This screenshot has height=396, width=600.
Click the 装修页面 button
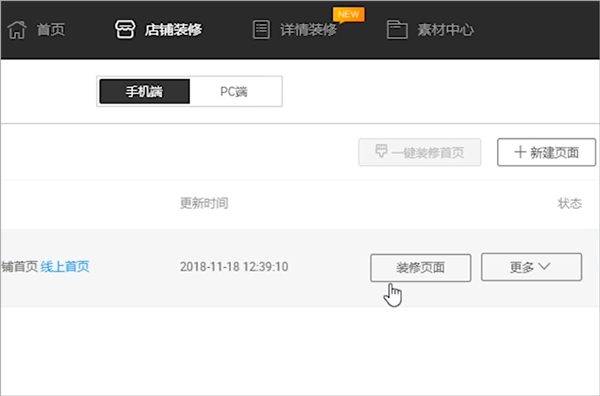coord(421,268)
